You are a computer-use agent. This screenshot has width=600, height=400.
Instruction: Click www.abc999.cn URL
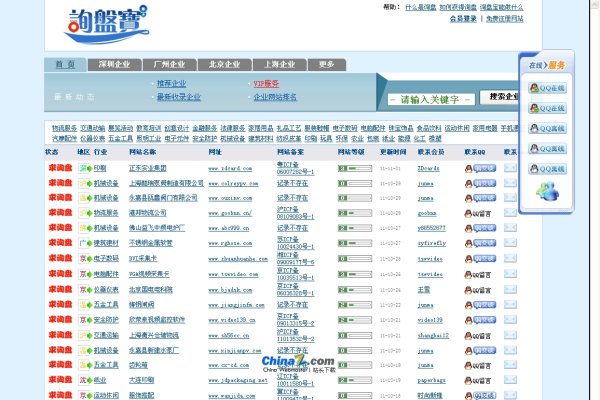click(x=229, y=228)
